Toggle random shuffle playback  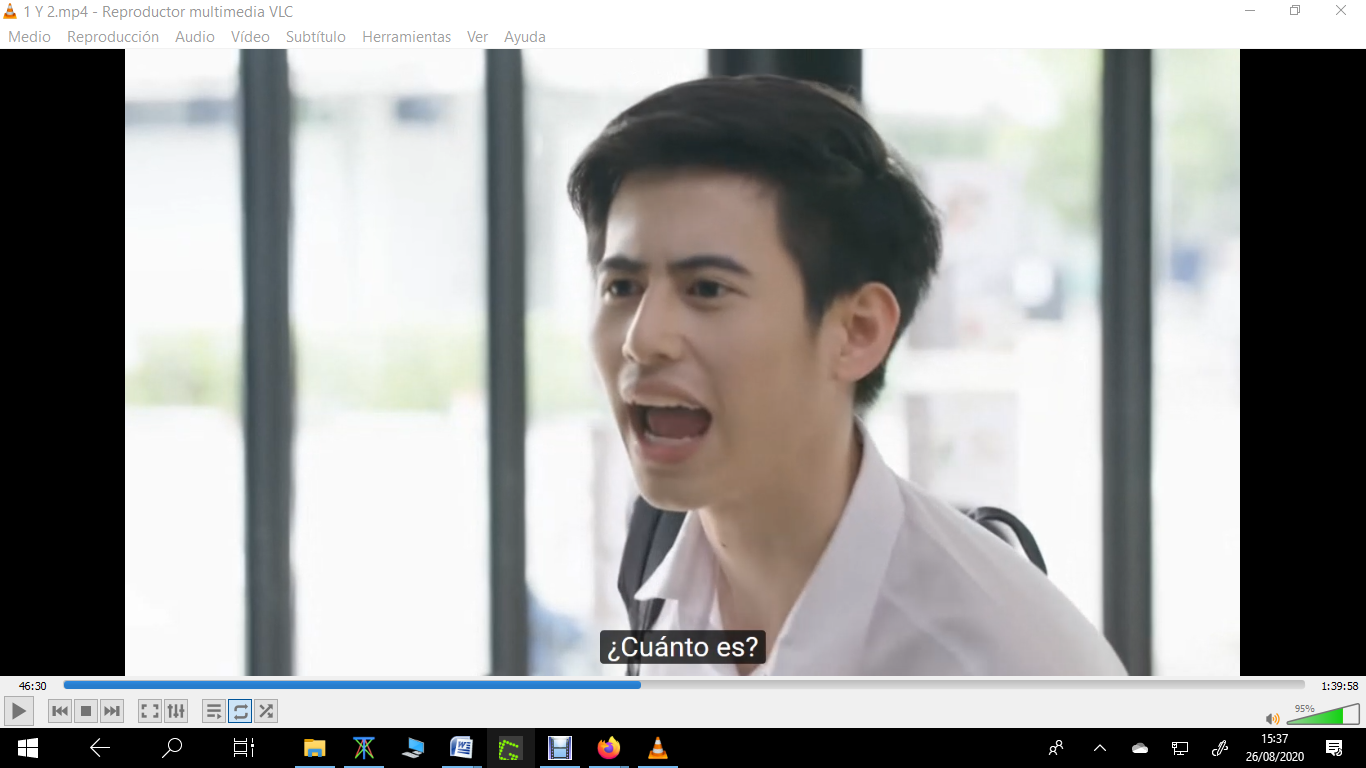[266, 711]
